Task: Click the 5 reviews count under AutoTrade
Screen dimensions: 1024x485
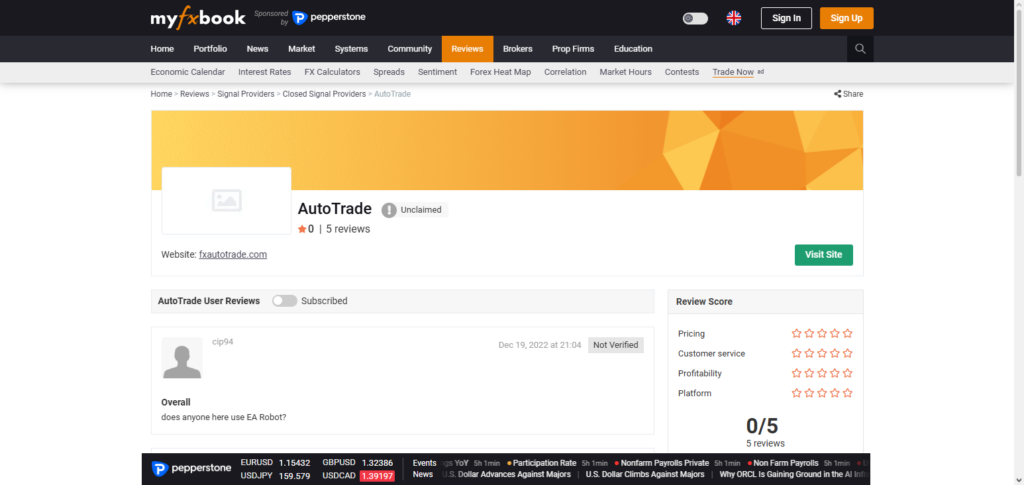Action: click(x=348, y=229)
